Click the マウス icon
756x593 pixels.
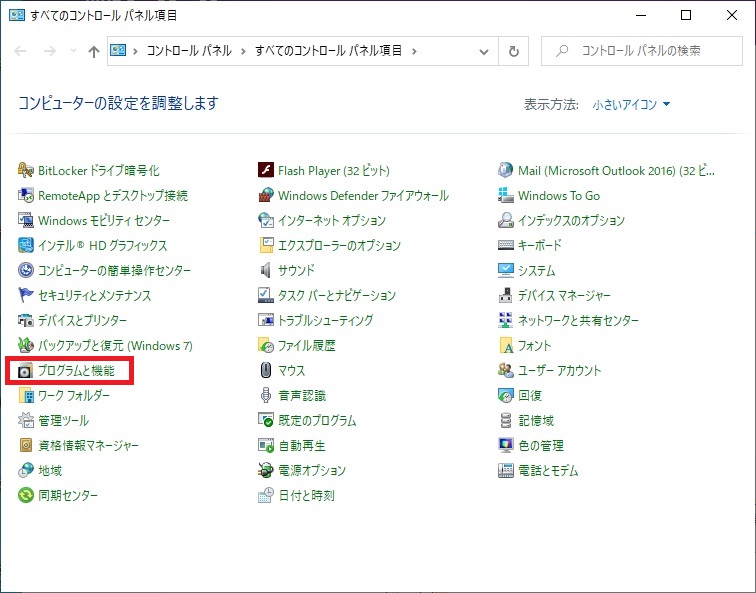[x=266, y=370]
